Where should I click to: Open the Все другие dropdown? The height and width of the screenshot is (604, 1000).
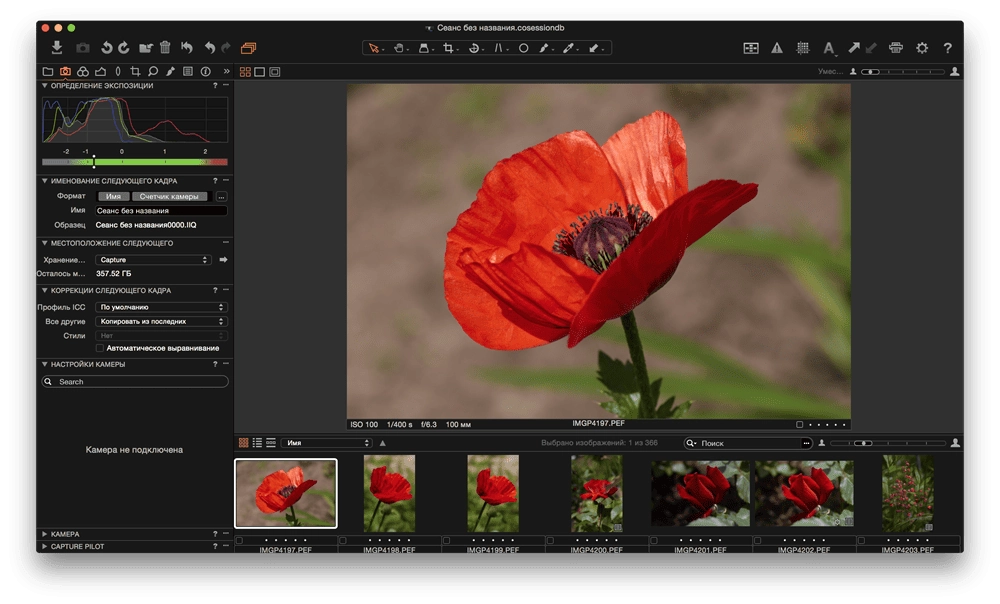coord(161,321)
